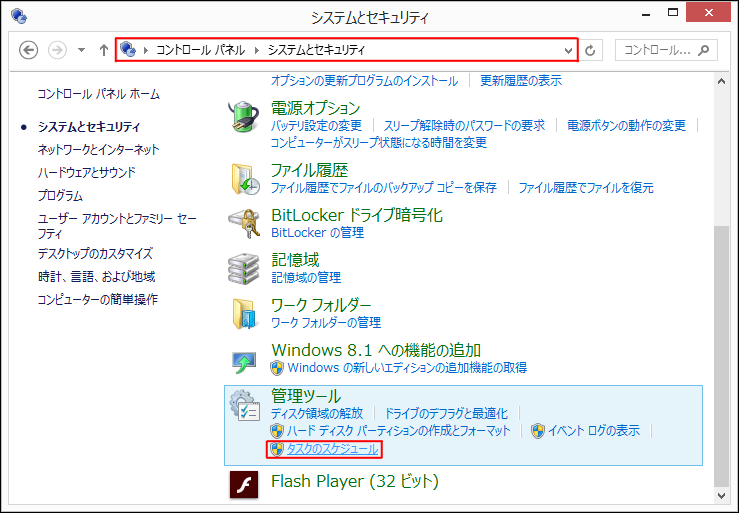Click the red Flash Player icon
This screenshot has height=513, width=739.
click(x=244, y=484)
